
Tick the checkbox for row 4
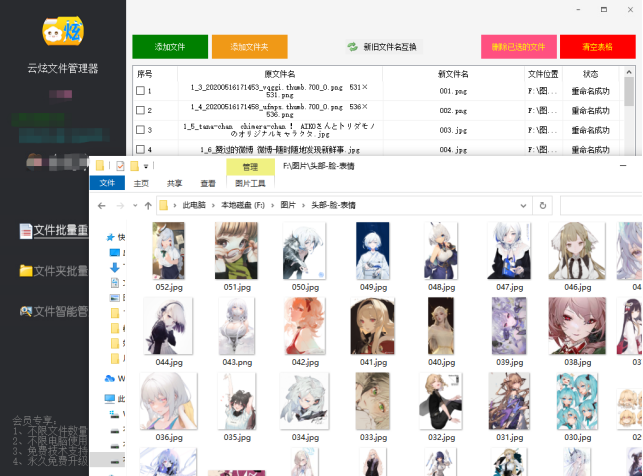click(140, 149)
